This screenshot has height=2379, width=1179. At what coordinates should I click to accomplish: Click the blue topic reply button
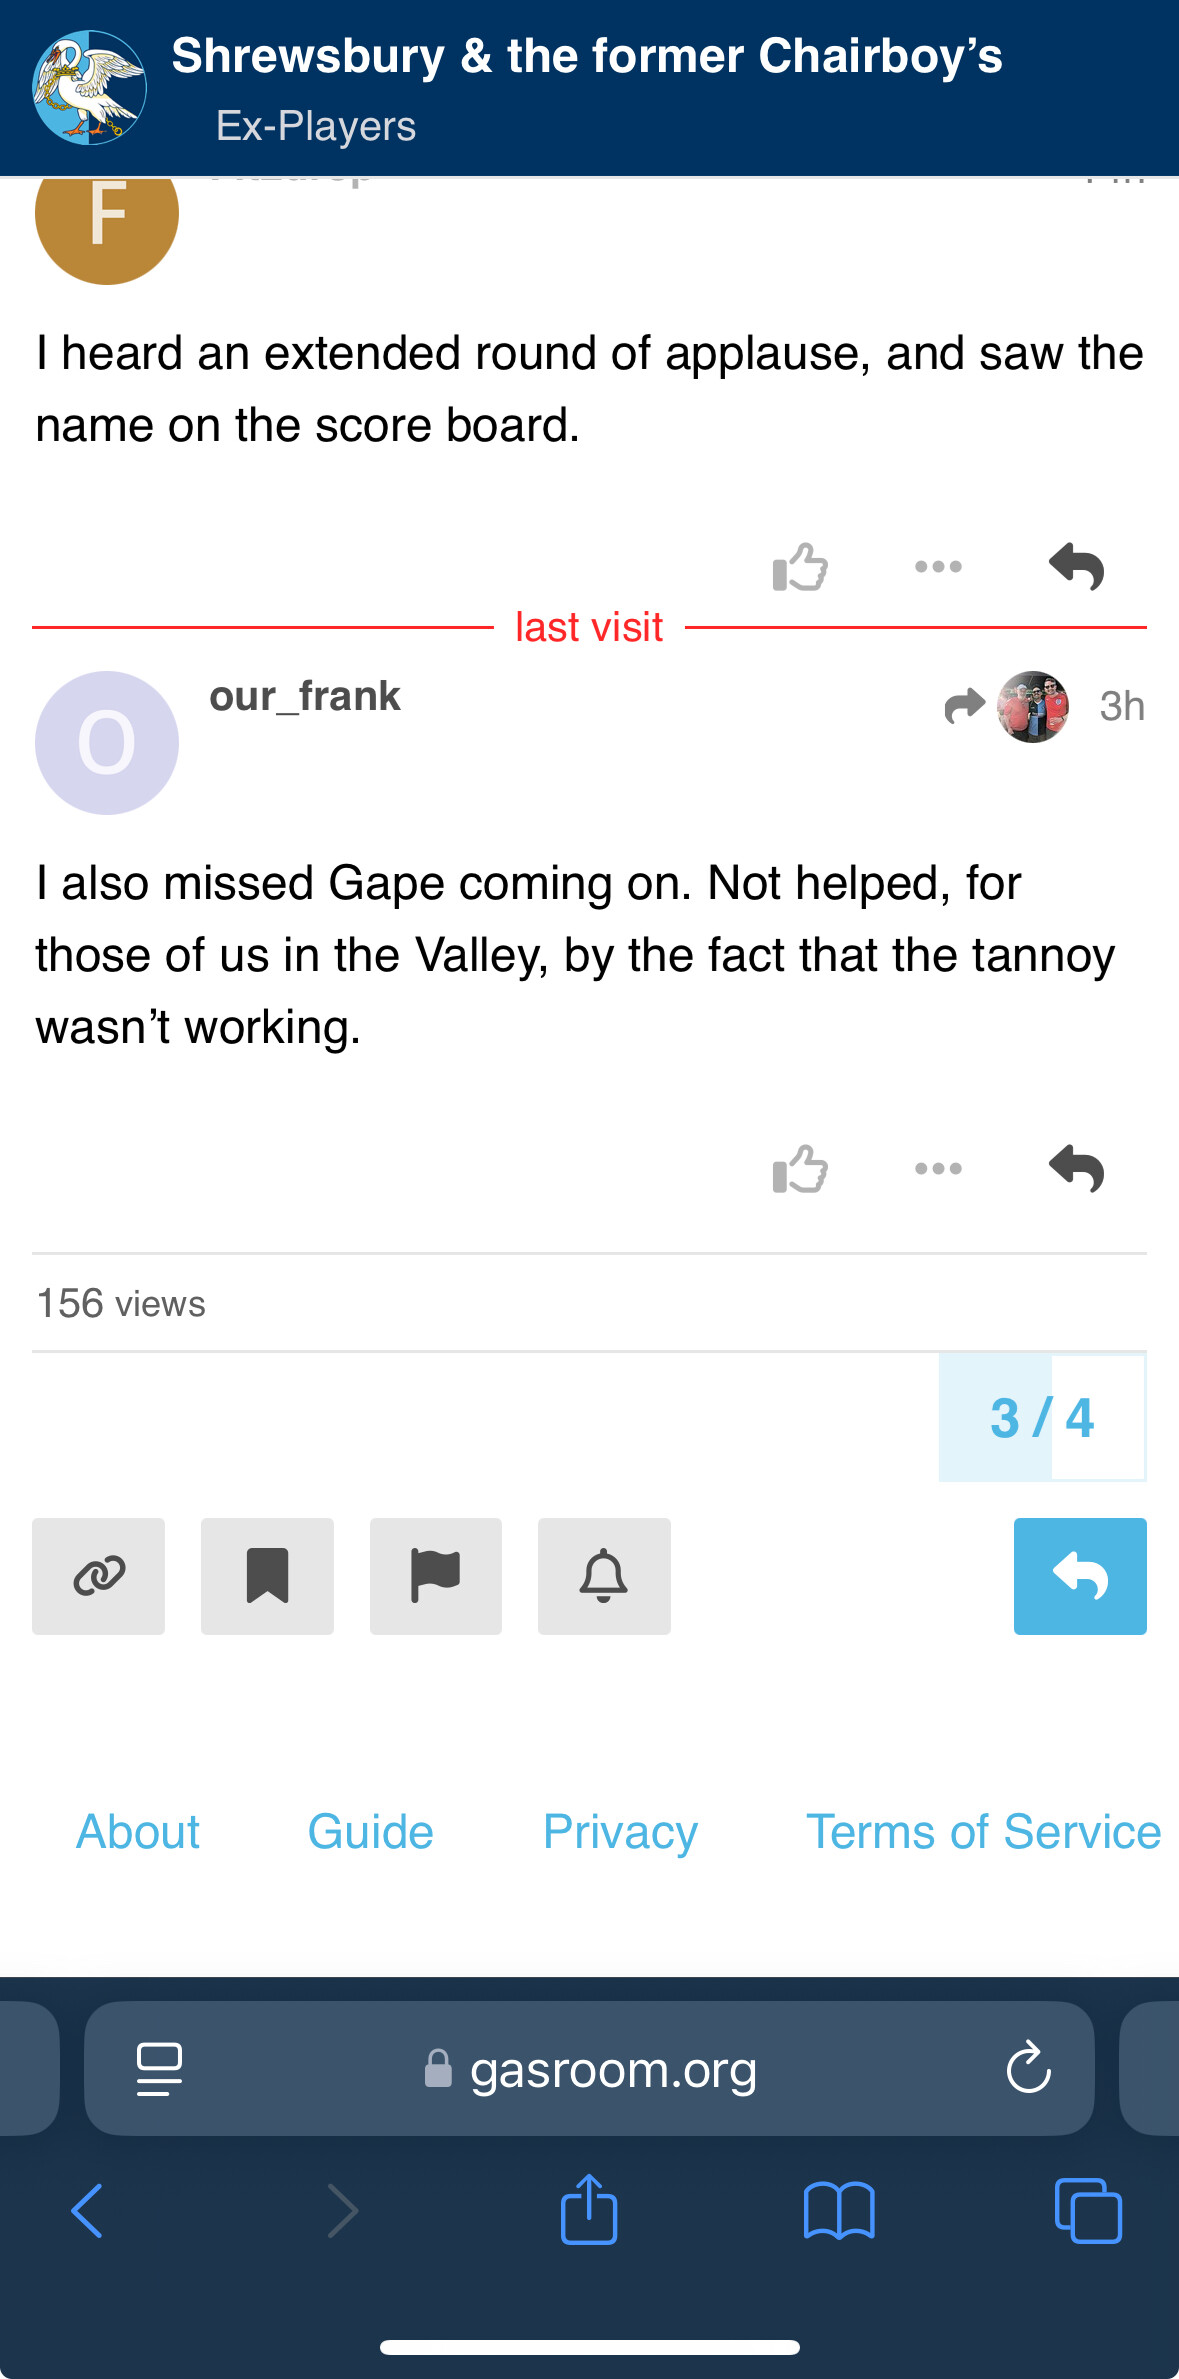(x=1080, y=1576)
